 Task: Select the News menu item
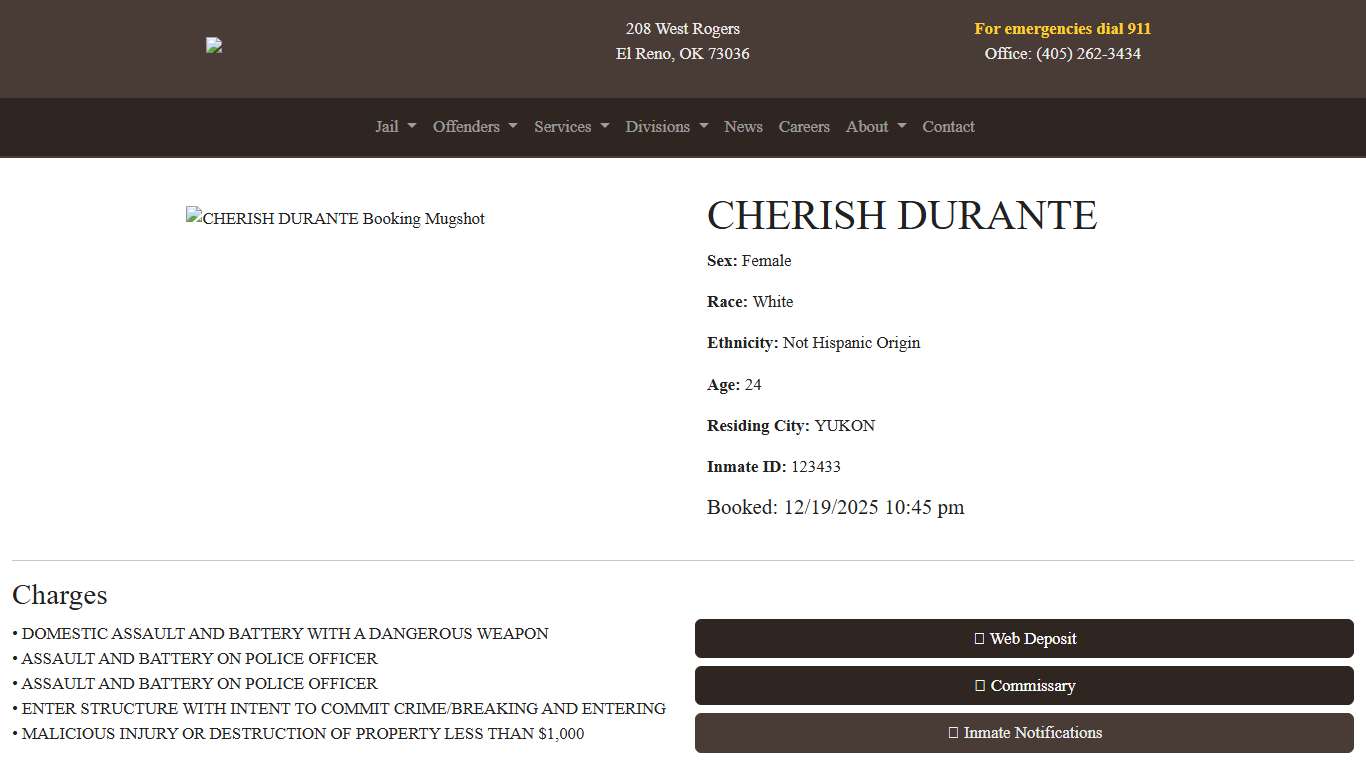pyautogui.click(x=743, y=127)
